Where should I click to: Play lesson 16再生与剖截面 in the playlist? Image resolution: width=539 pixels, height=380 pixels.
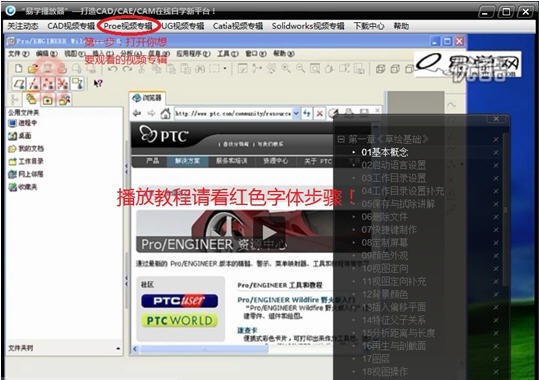pos(394,346)
